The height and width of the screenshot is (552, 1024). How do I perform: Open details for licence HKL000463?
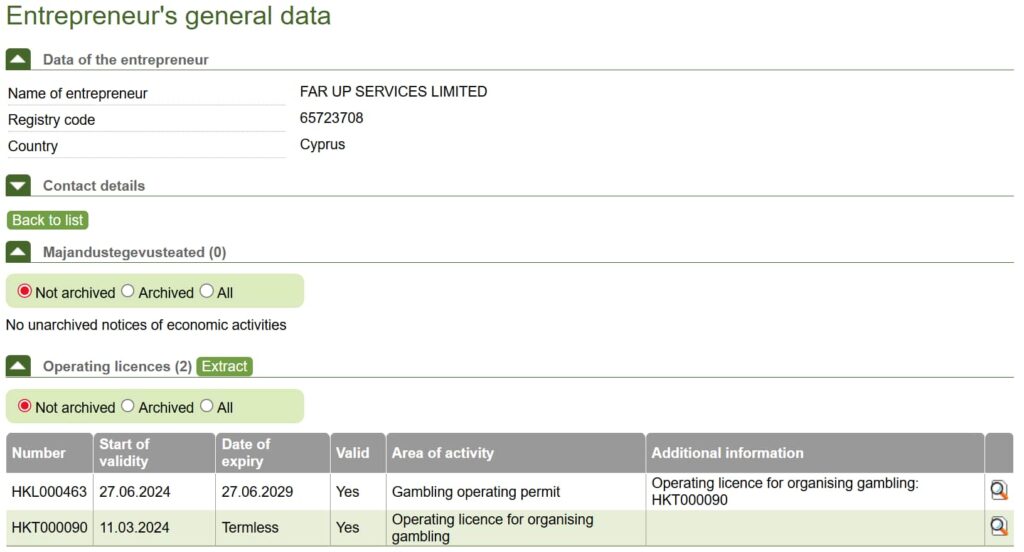[x=998, y=490]
